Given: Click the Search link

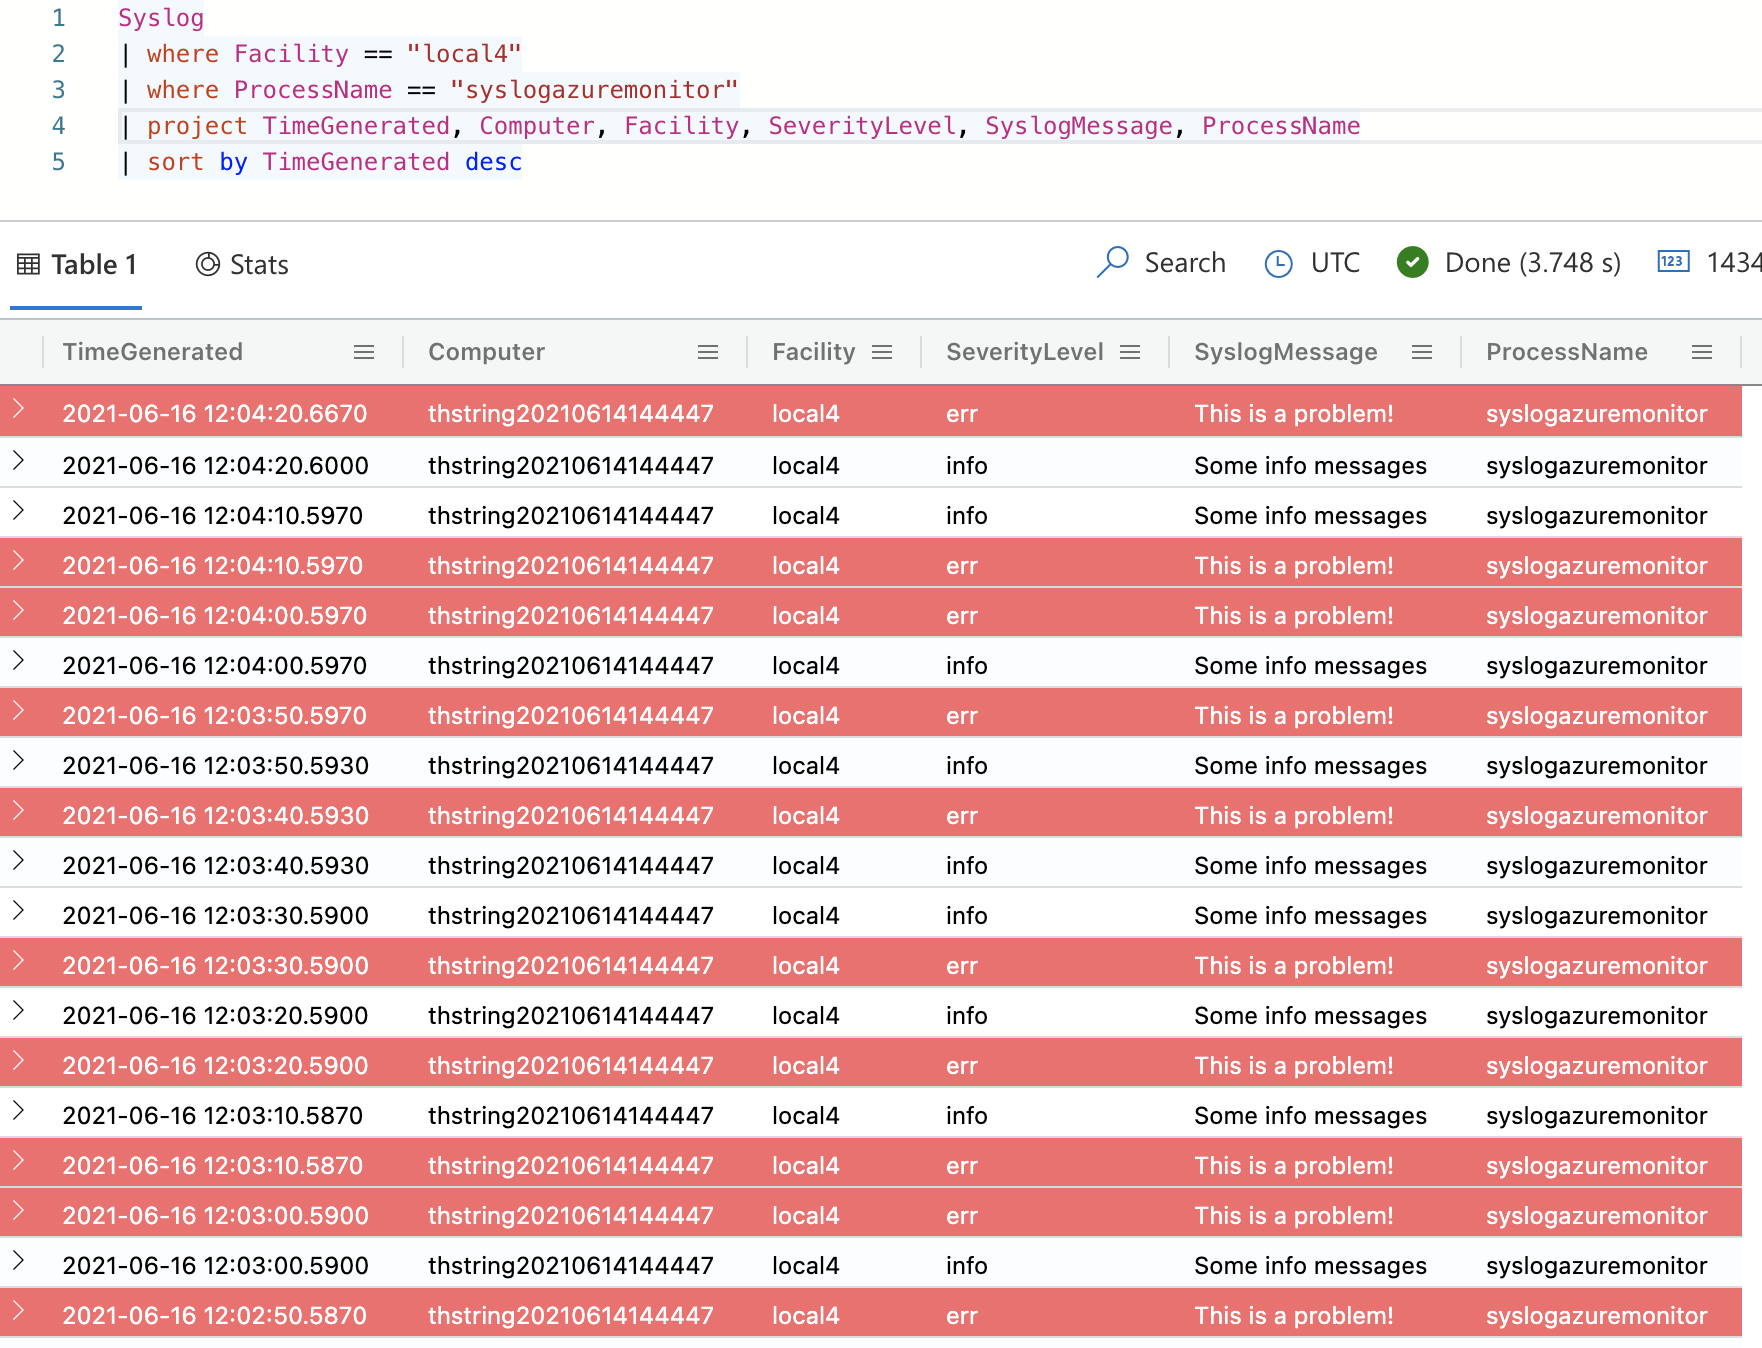Looking at the screenshot, I should [1186, 263].
